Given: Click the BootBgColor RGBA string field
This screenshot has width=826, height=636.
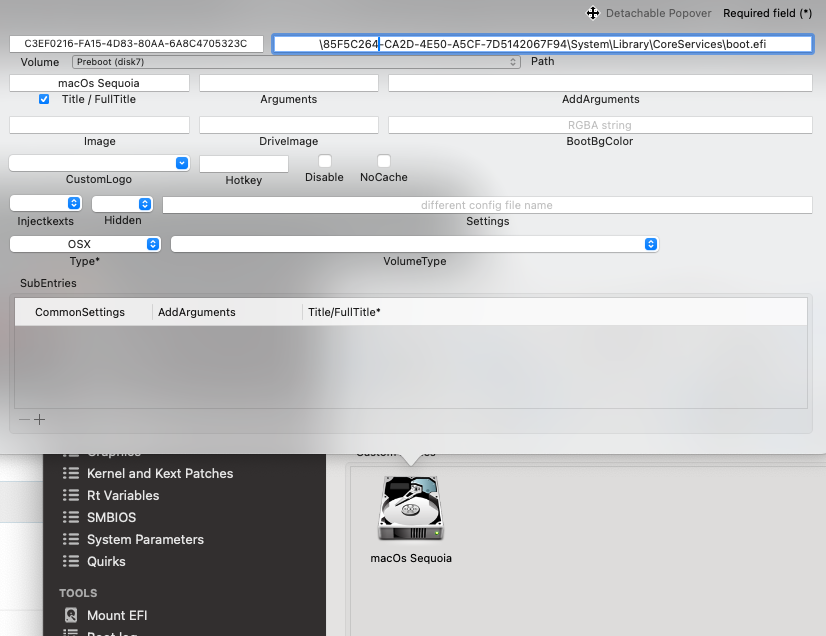Looking at the screenshot, I should (601, 125).
